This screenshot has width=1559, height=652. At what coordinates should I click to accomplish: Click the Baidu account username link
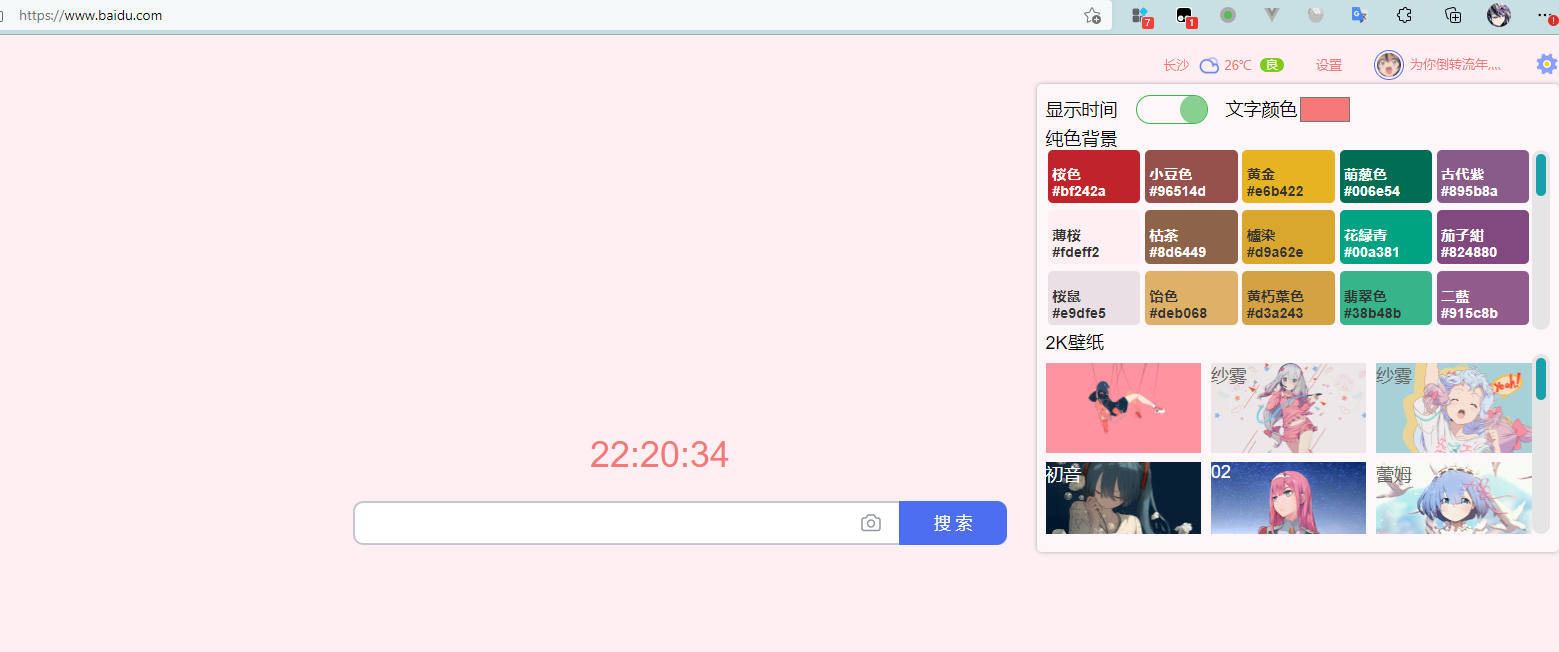(x=1454, y=65)
